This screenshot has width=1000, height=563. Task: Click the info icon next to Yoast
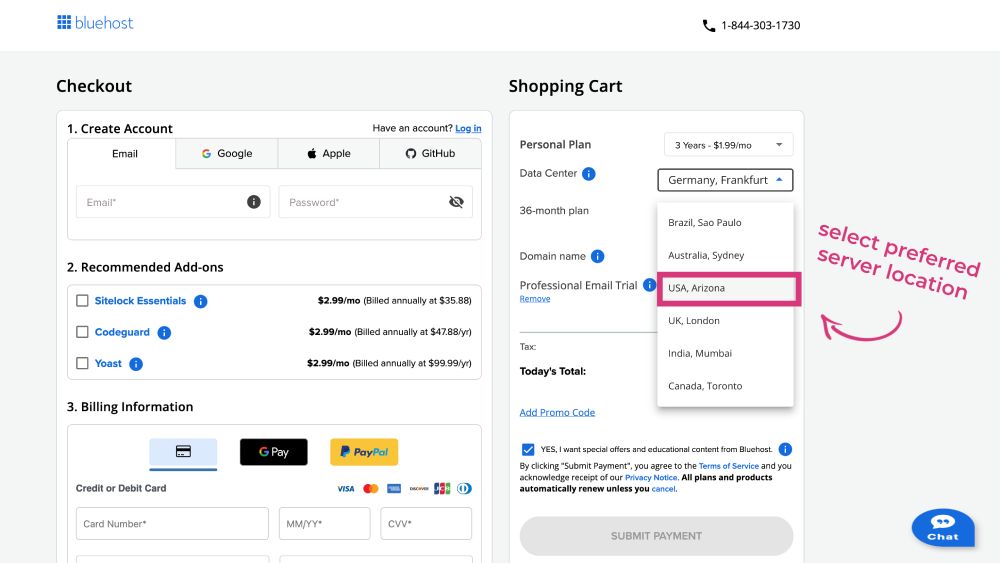click(136, 363)
